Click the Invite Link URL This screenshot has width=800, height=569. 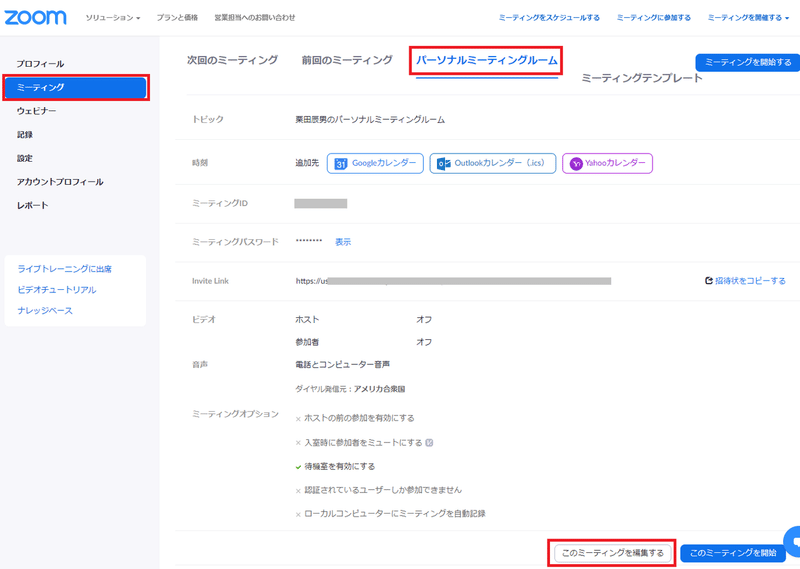pos(453,281)
